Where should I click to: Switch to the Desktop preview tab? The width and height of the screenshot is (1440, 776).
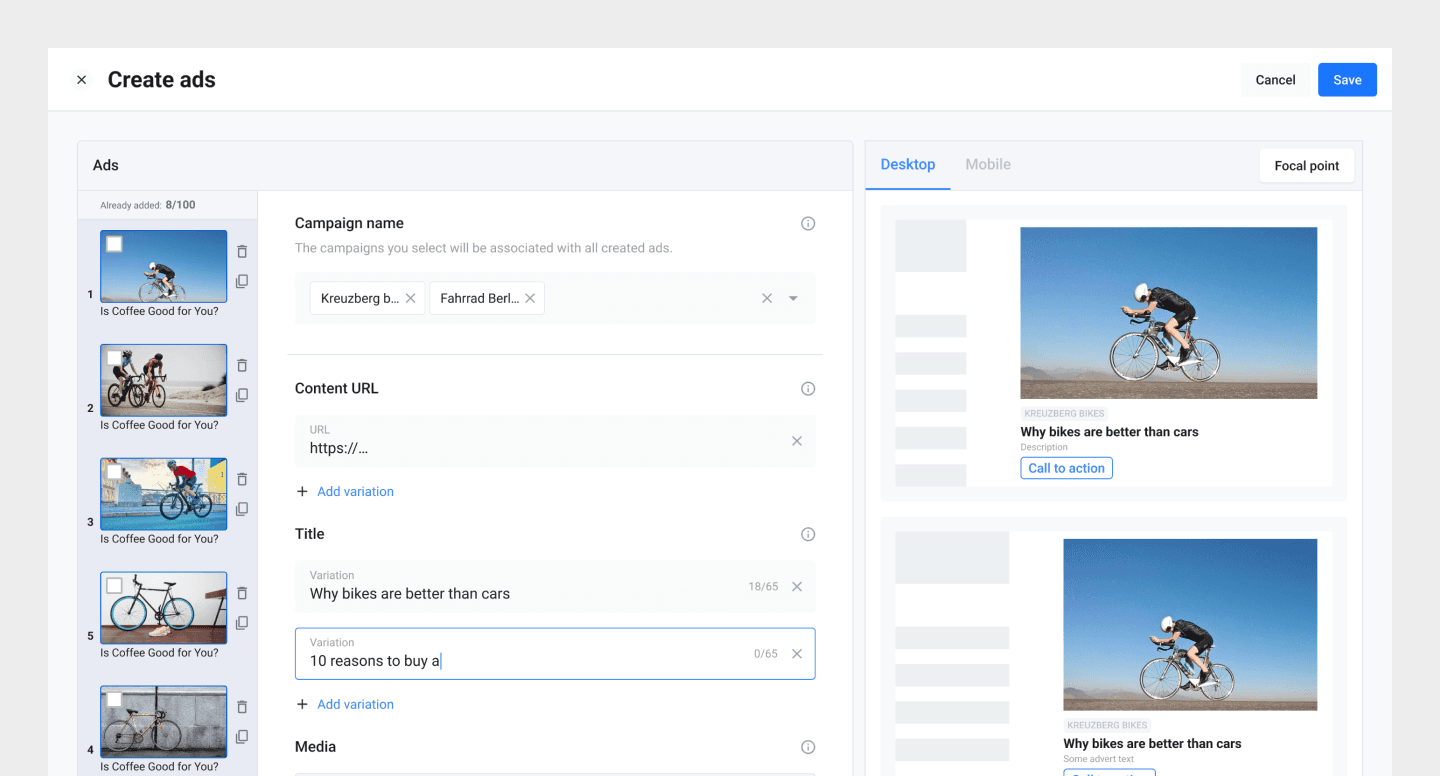[908, 165]
